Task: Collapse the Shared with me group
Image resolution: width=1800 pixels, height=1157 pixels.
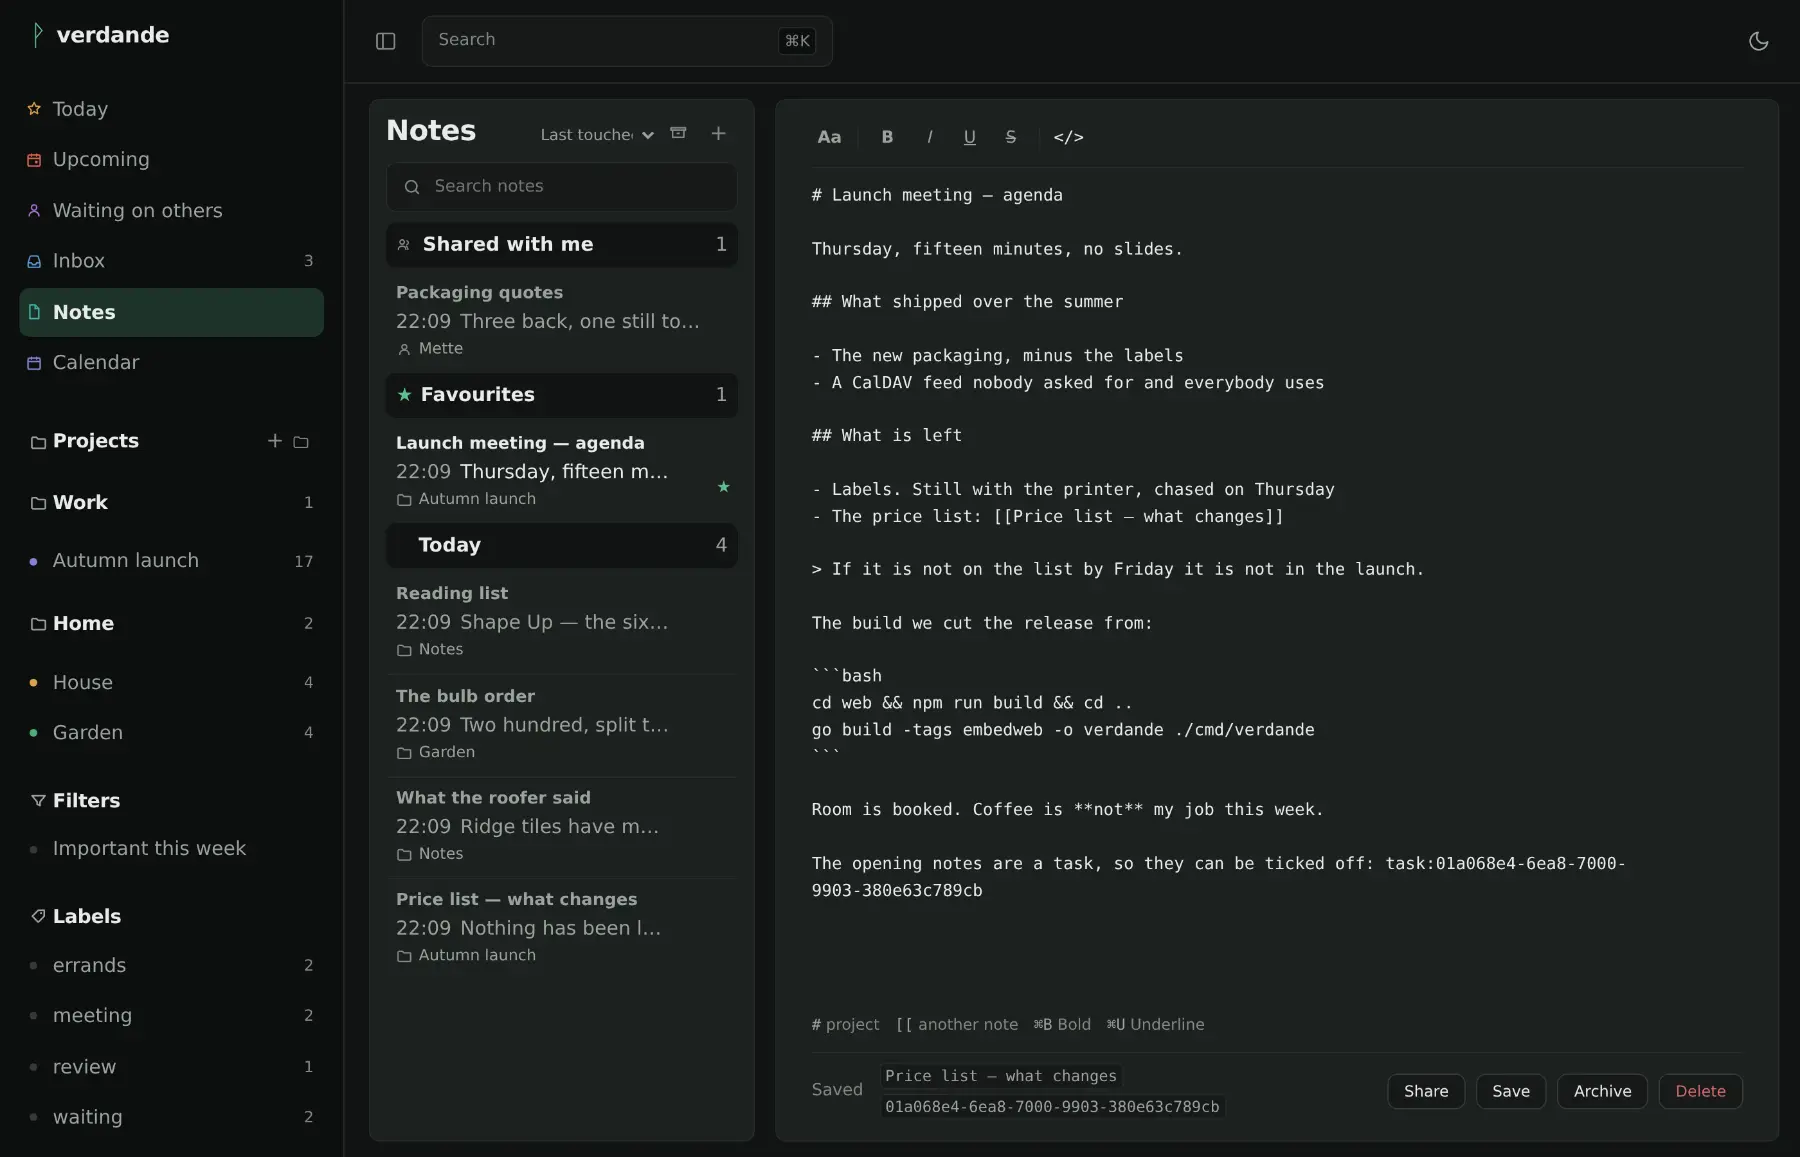Action: pos(562,244)
